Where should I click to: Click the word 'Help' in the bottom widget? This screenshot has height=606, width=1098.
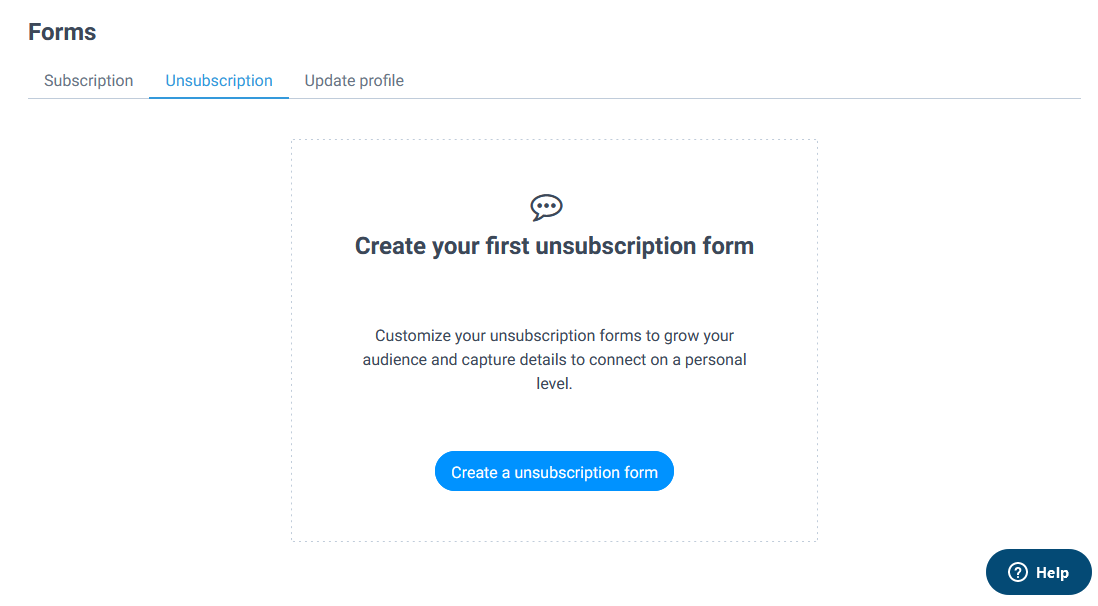point(1052,573)
